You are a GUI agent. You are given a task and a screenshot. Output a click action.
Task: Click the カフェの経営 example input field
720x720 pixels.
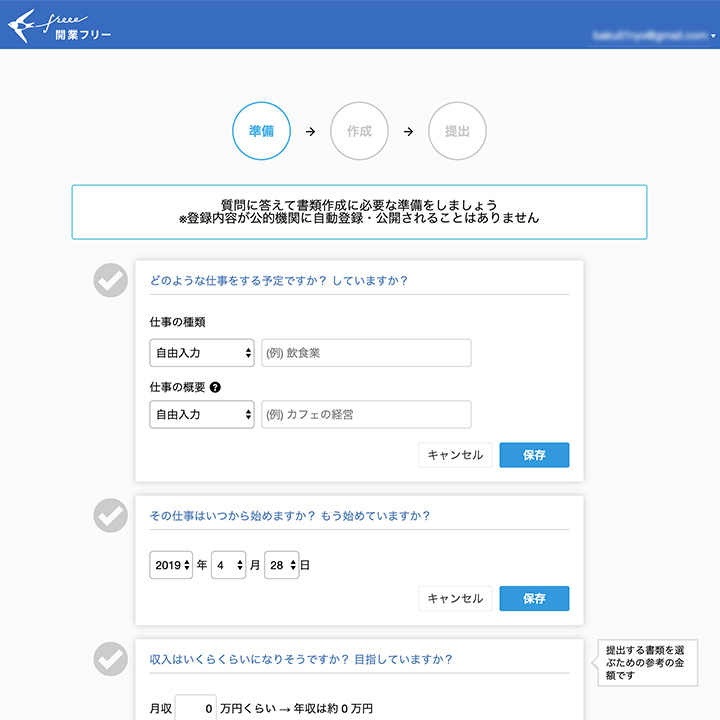366,414
